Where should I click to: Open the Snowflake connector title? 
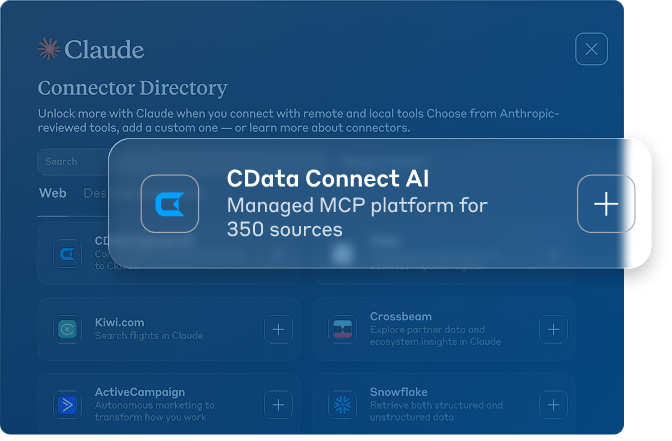click(x=398, y=392)
